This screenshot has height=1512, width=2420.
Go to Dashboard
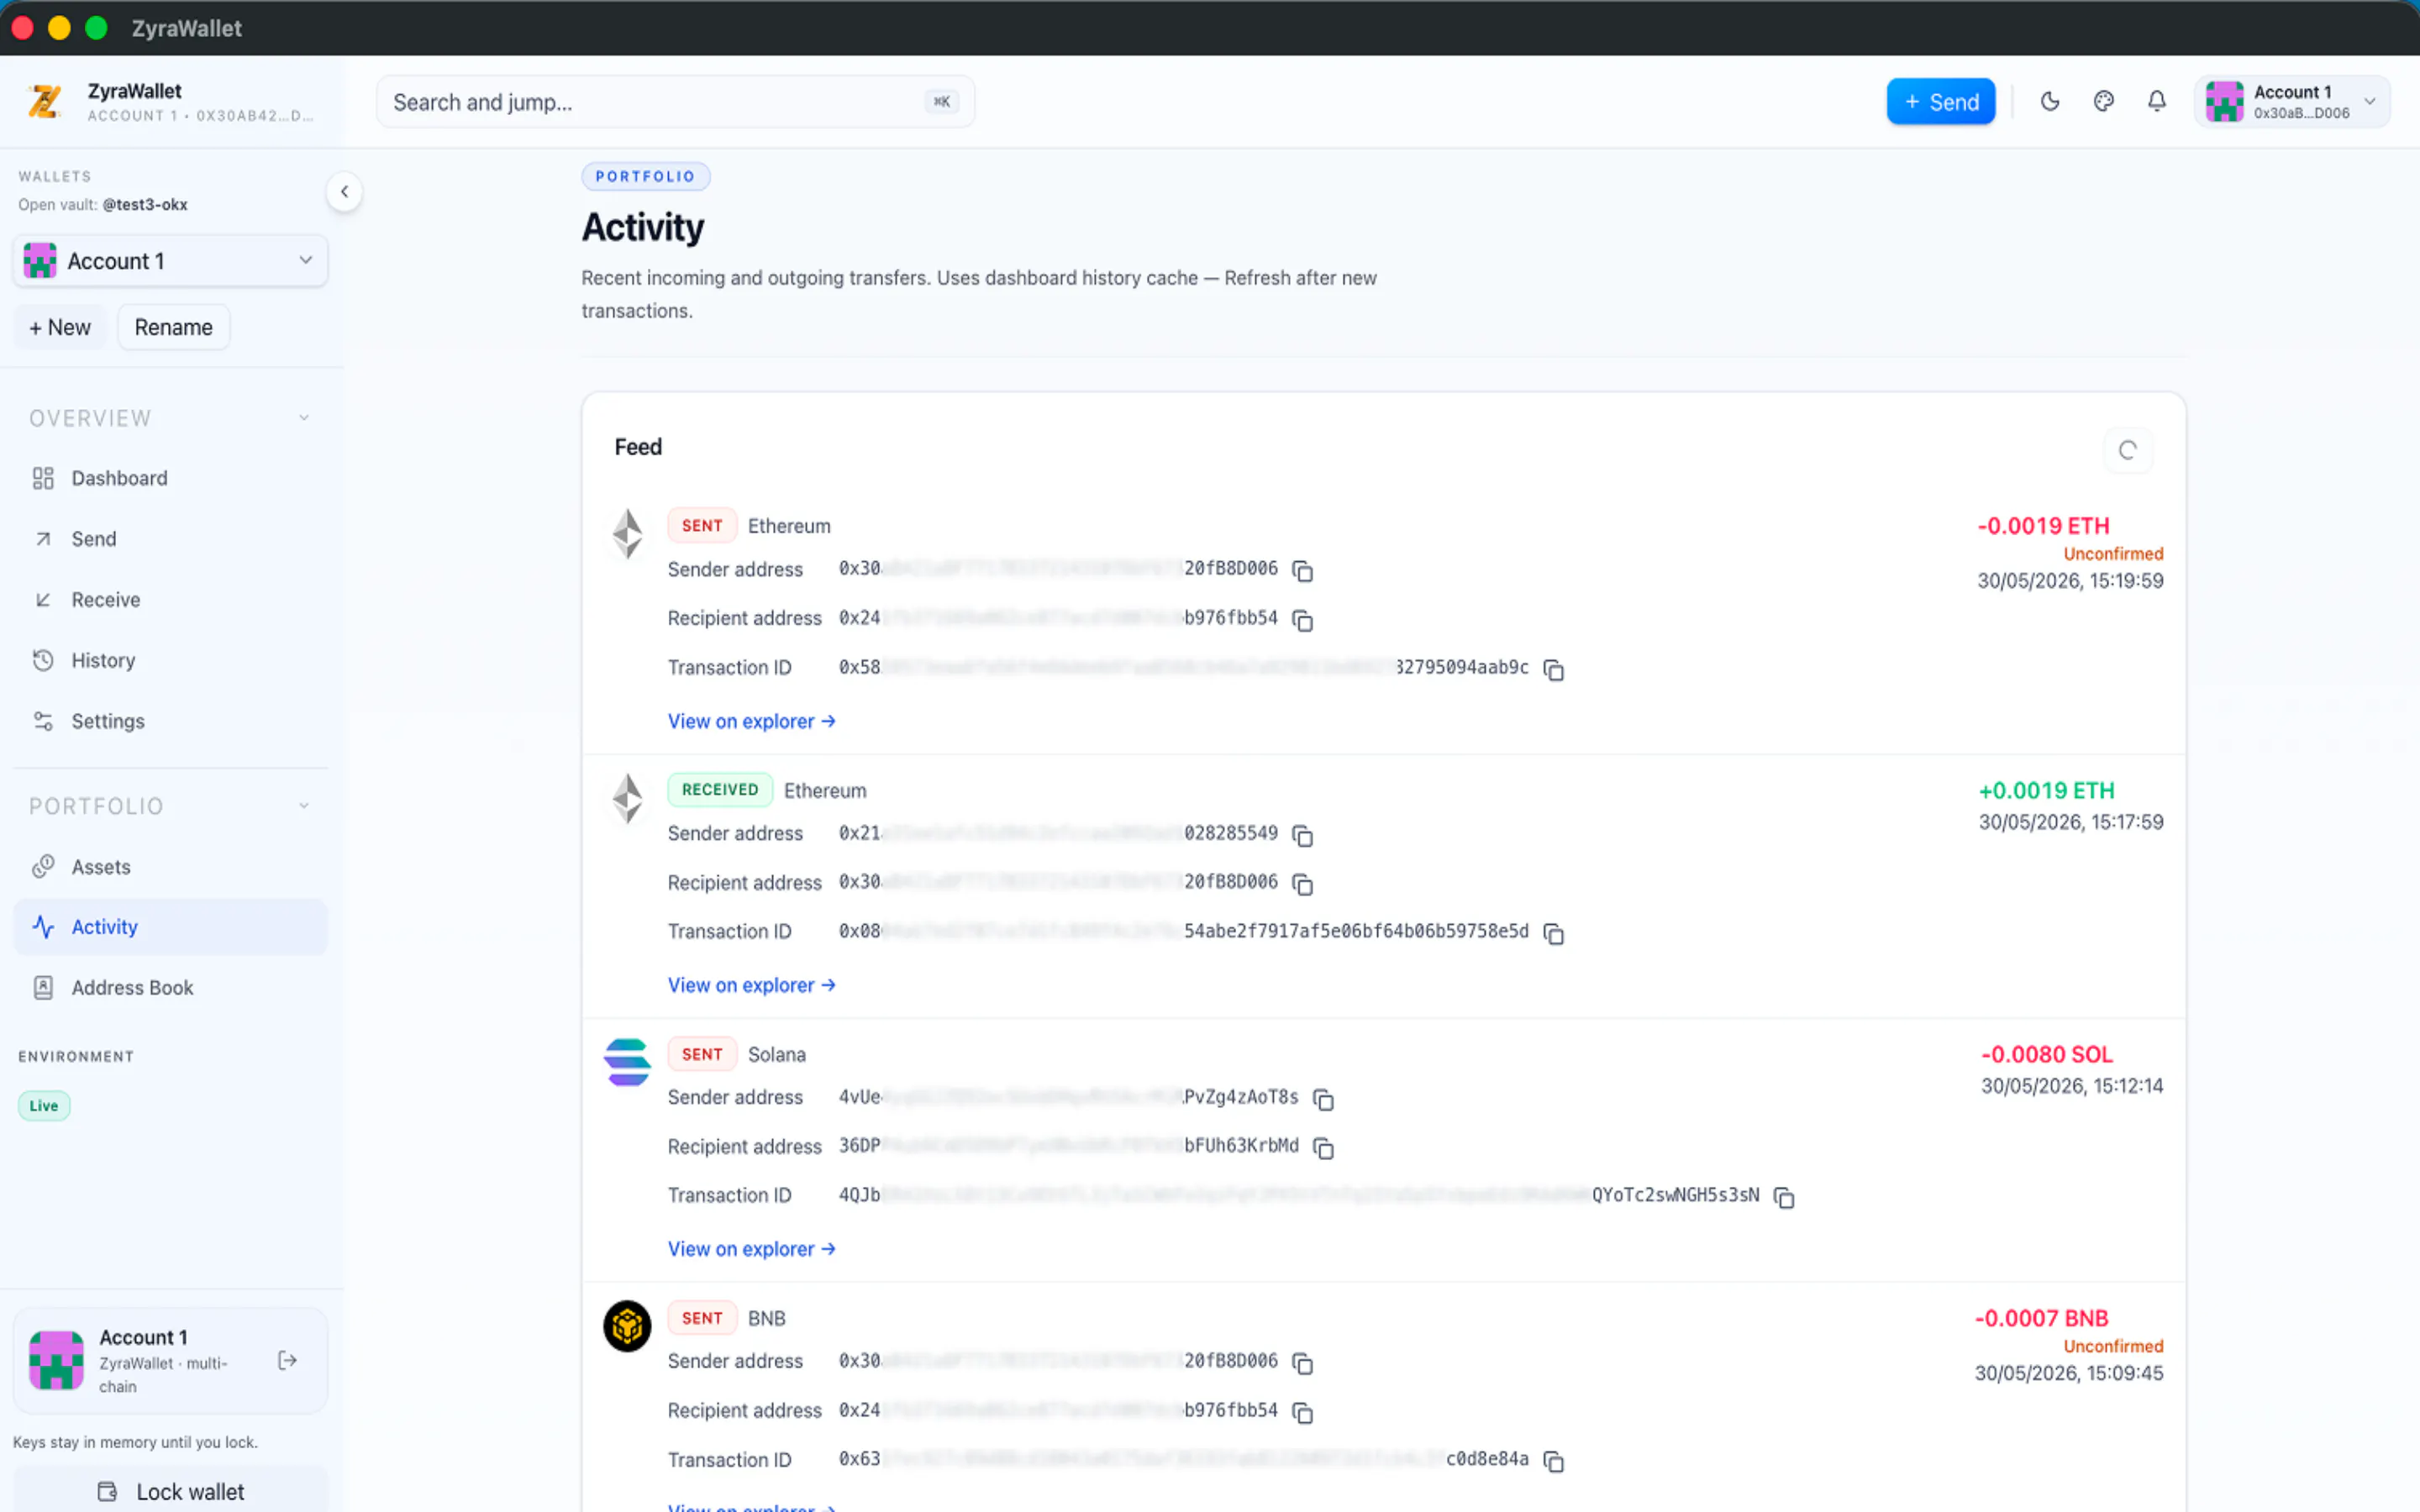click(x=170, y=478)
